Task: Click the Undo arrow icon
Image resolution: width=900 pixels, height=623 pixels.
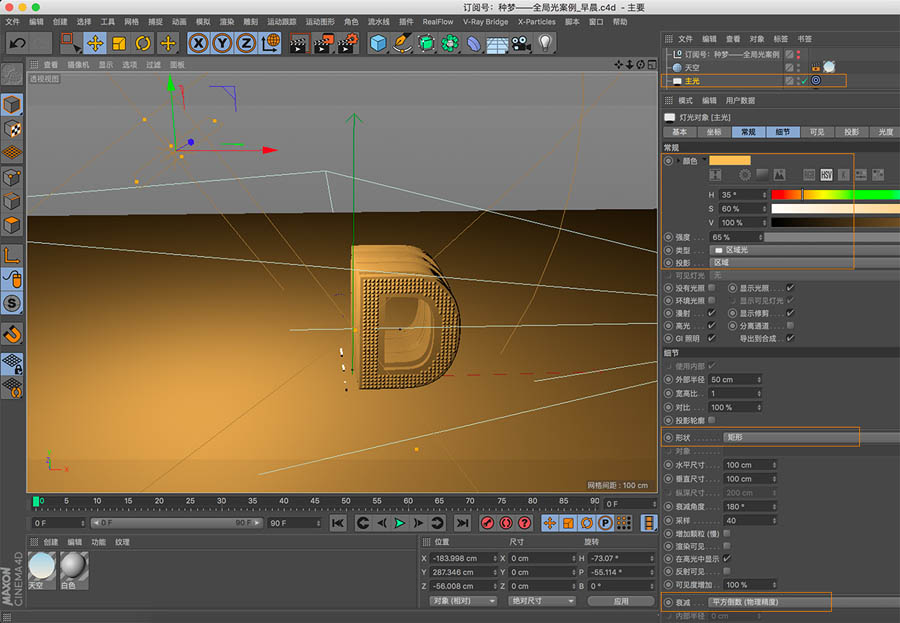Action: 17,41
